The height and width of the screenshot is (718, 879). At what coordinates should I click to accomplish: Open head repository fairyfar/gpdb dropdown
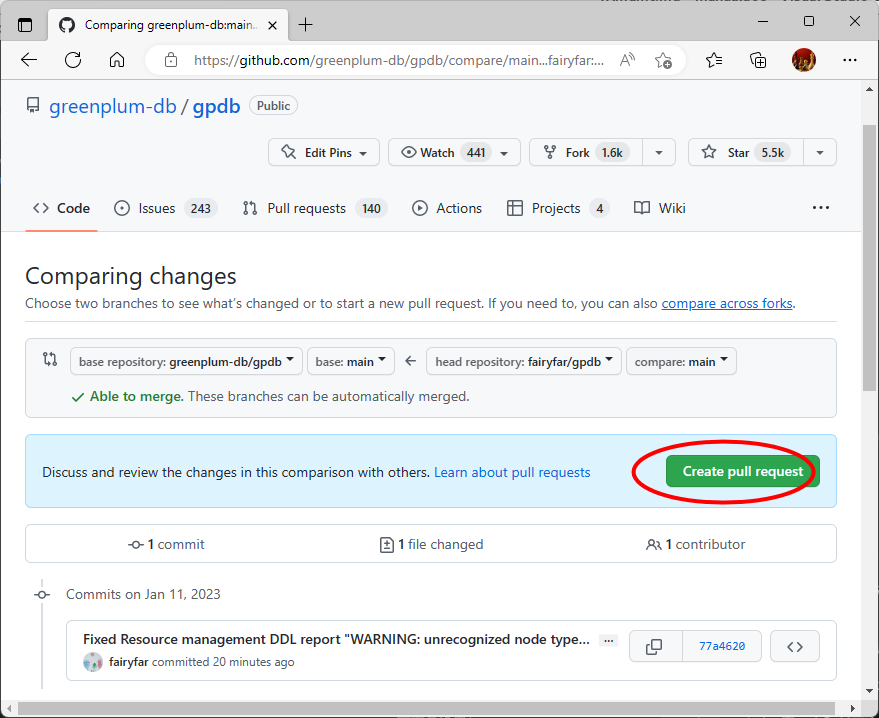tap(524, 362)
